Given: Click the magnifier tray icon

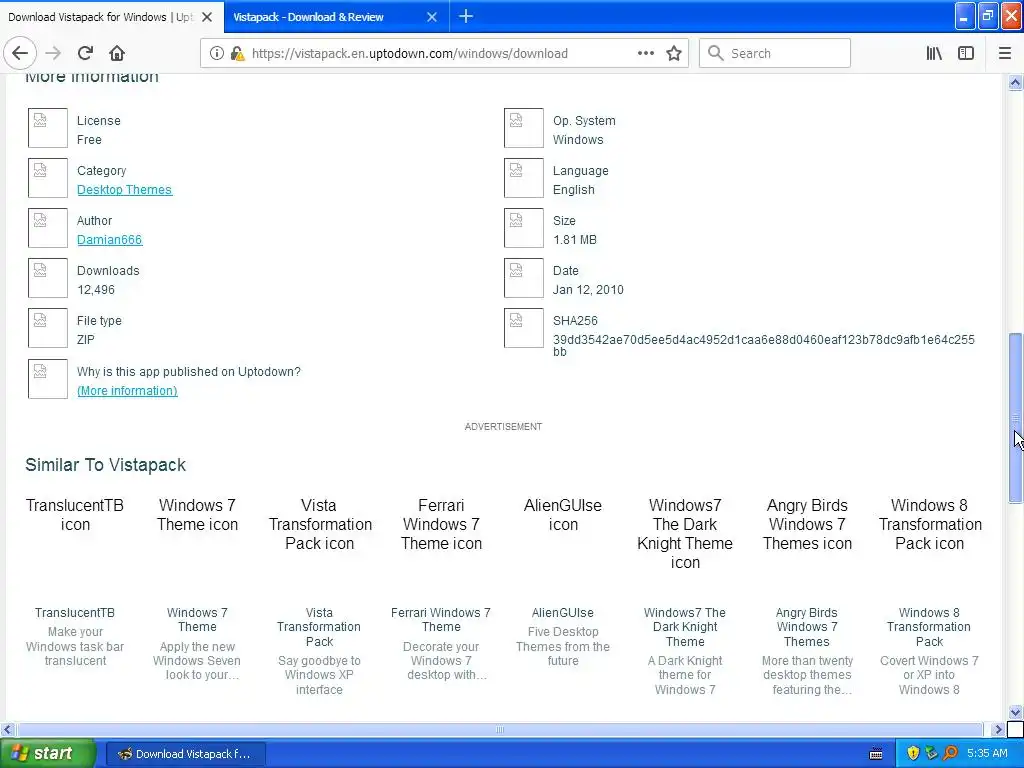Looking at the screenshot, I should point(950,754).
